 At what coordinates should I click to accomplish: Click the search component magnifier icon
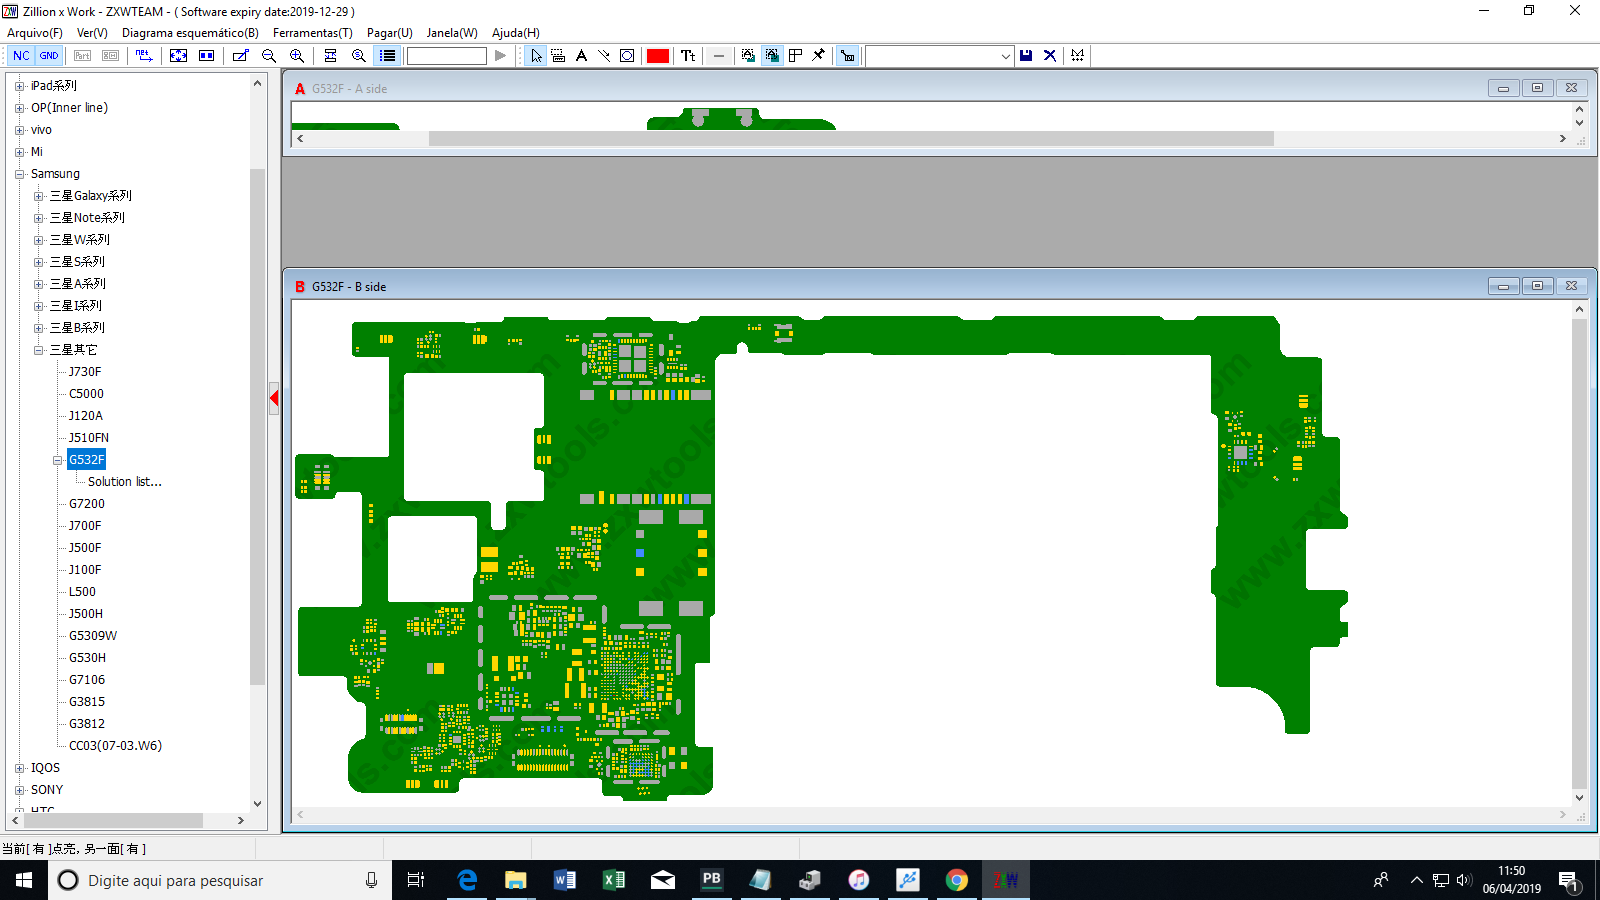(x=358, y=56)
